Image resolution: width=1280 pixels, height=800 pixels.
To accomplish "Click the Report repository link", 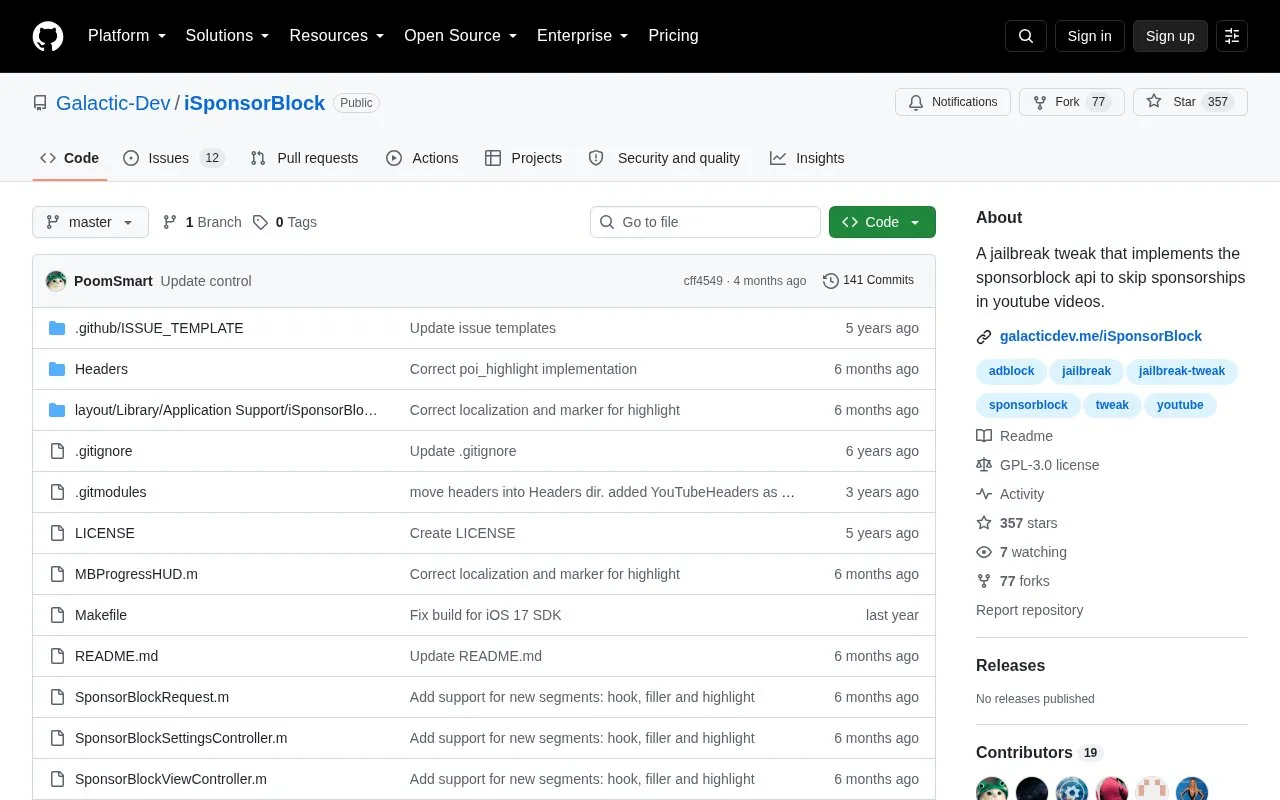I will coord(1029,610).
